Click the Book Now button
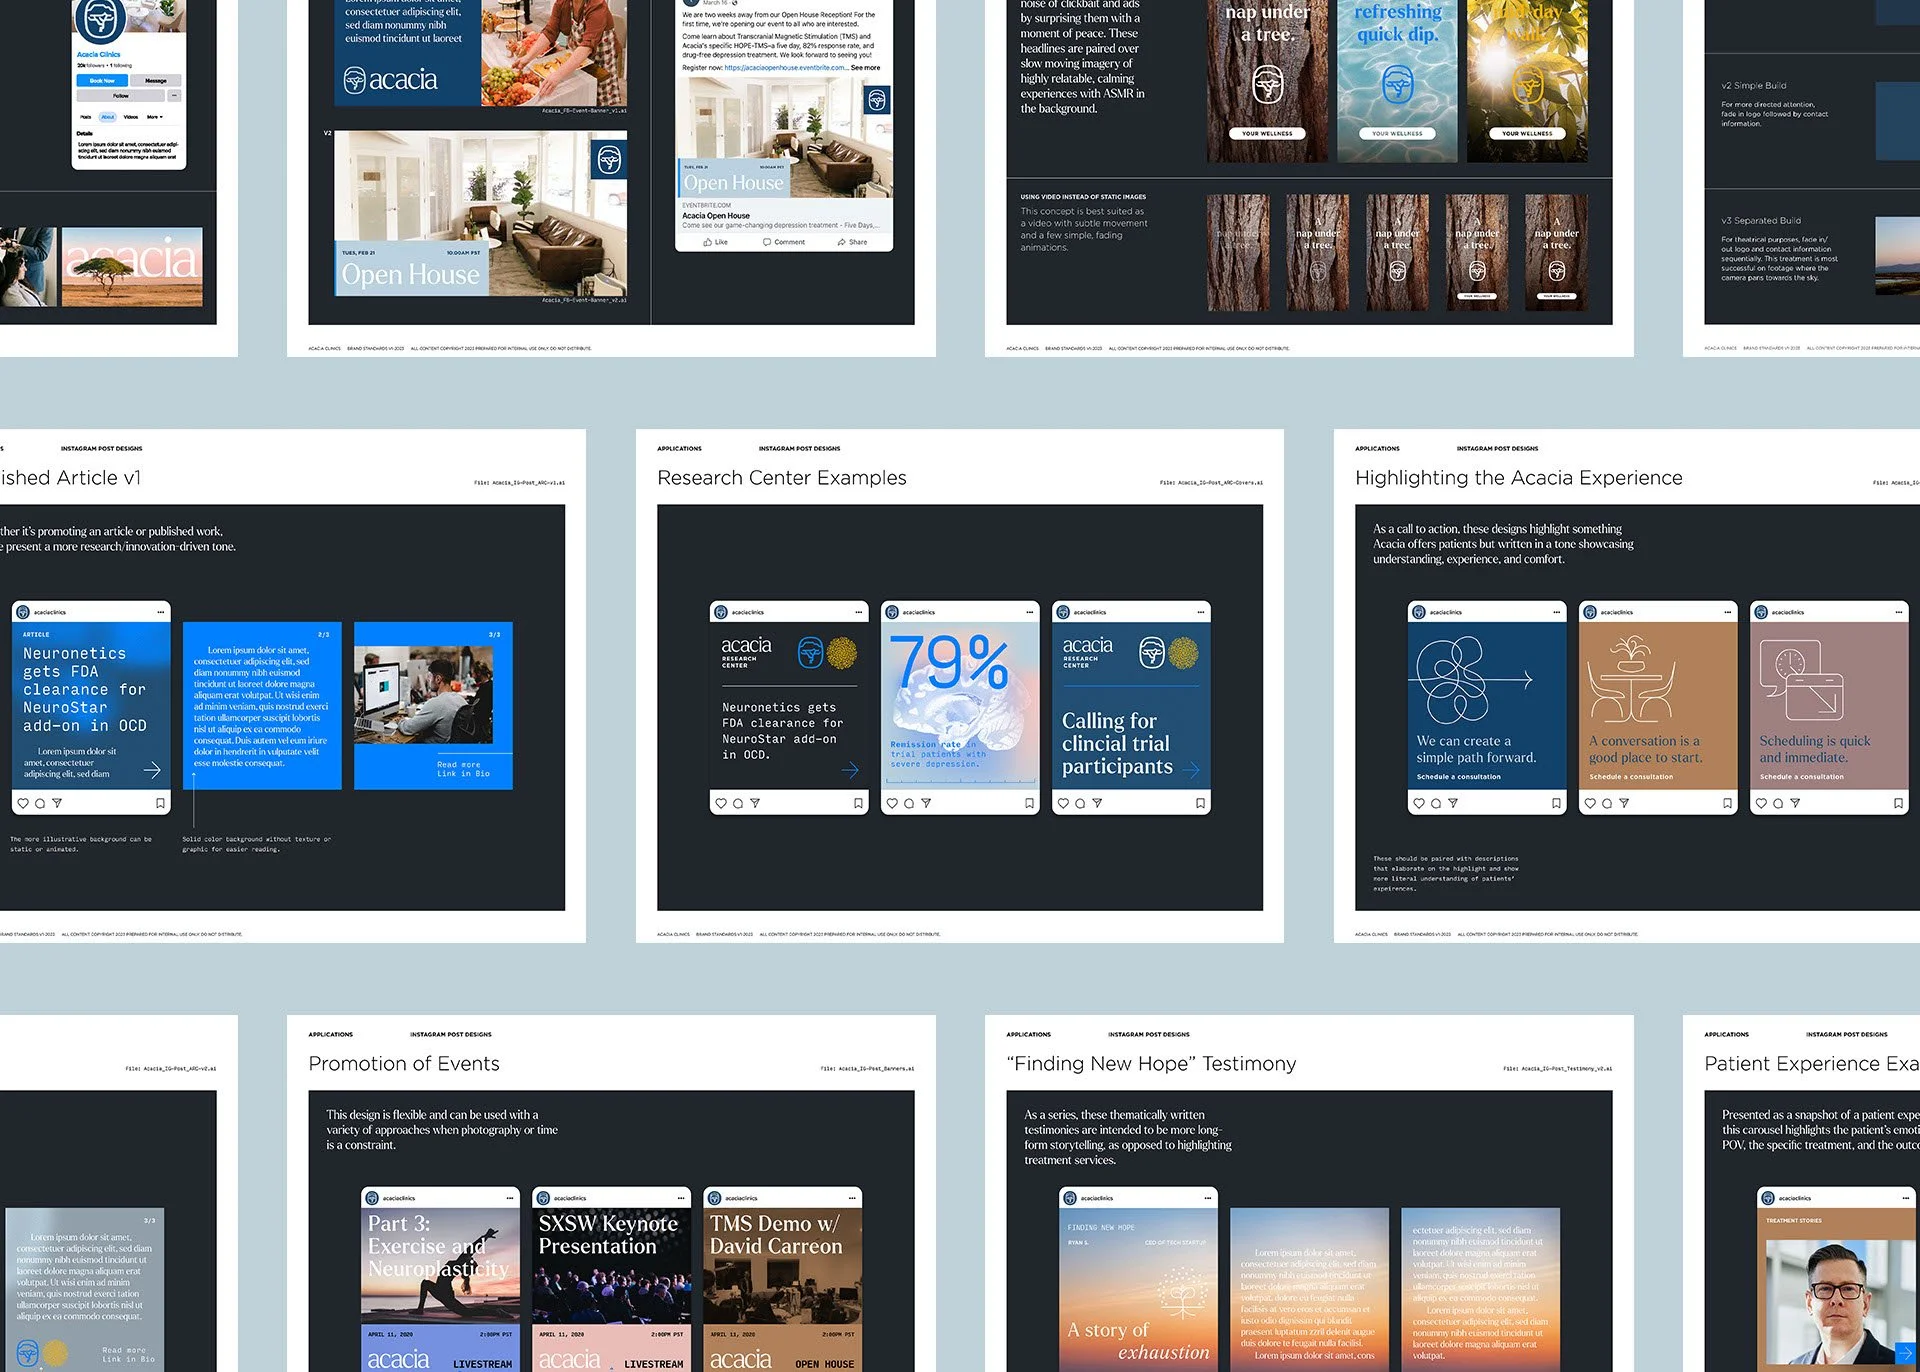 point(102,81)
